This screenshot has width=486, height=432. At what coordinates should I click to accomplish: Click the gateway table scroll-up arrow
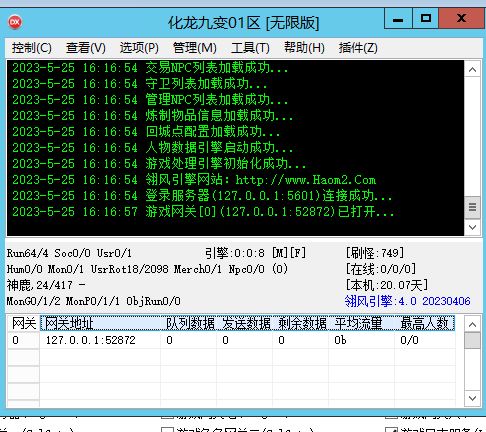click(x=472, y=324)
